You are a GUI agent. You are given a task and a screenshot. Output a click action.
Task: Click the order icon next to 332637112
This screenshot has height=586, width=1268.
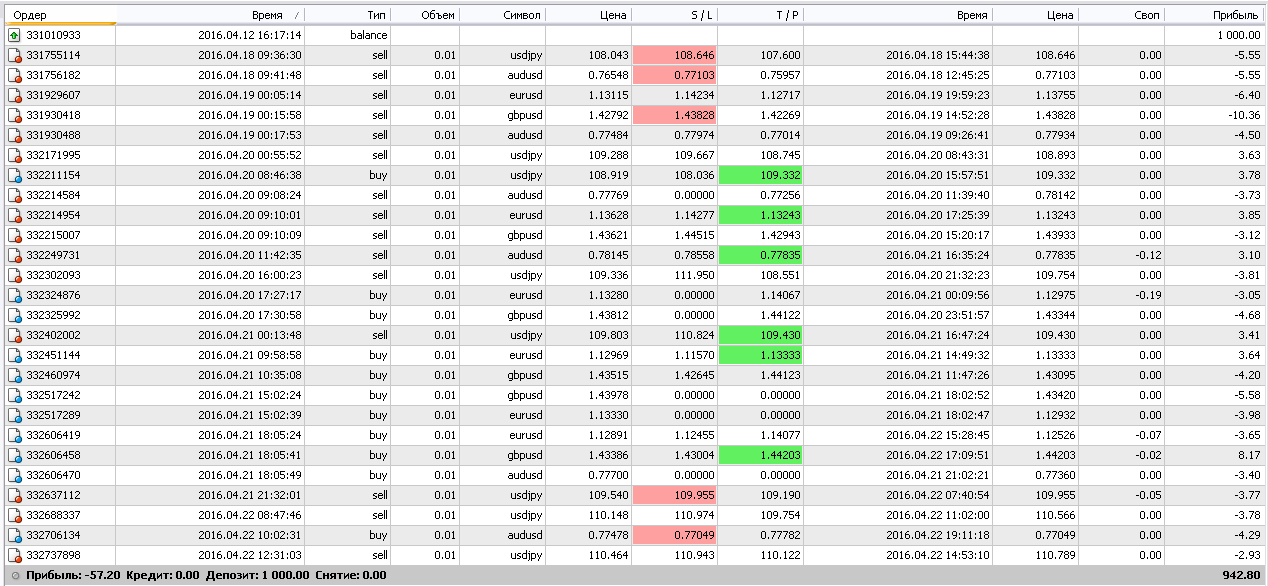(14, 495)
